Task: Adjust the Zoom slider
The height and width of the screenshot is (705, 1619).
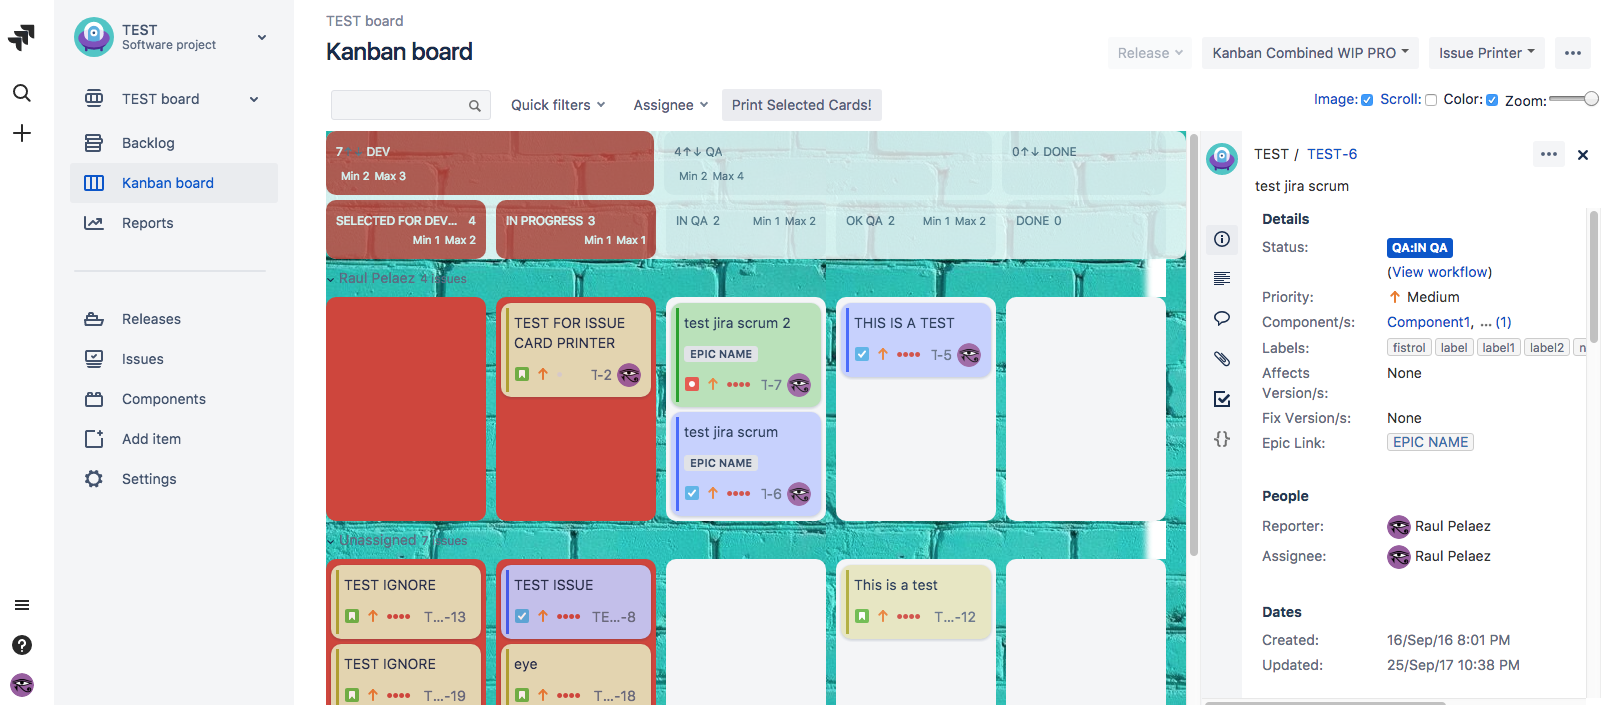Action: point(1590,99)
